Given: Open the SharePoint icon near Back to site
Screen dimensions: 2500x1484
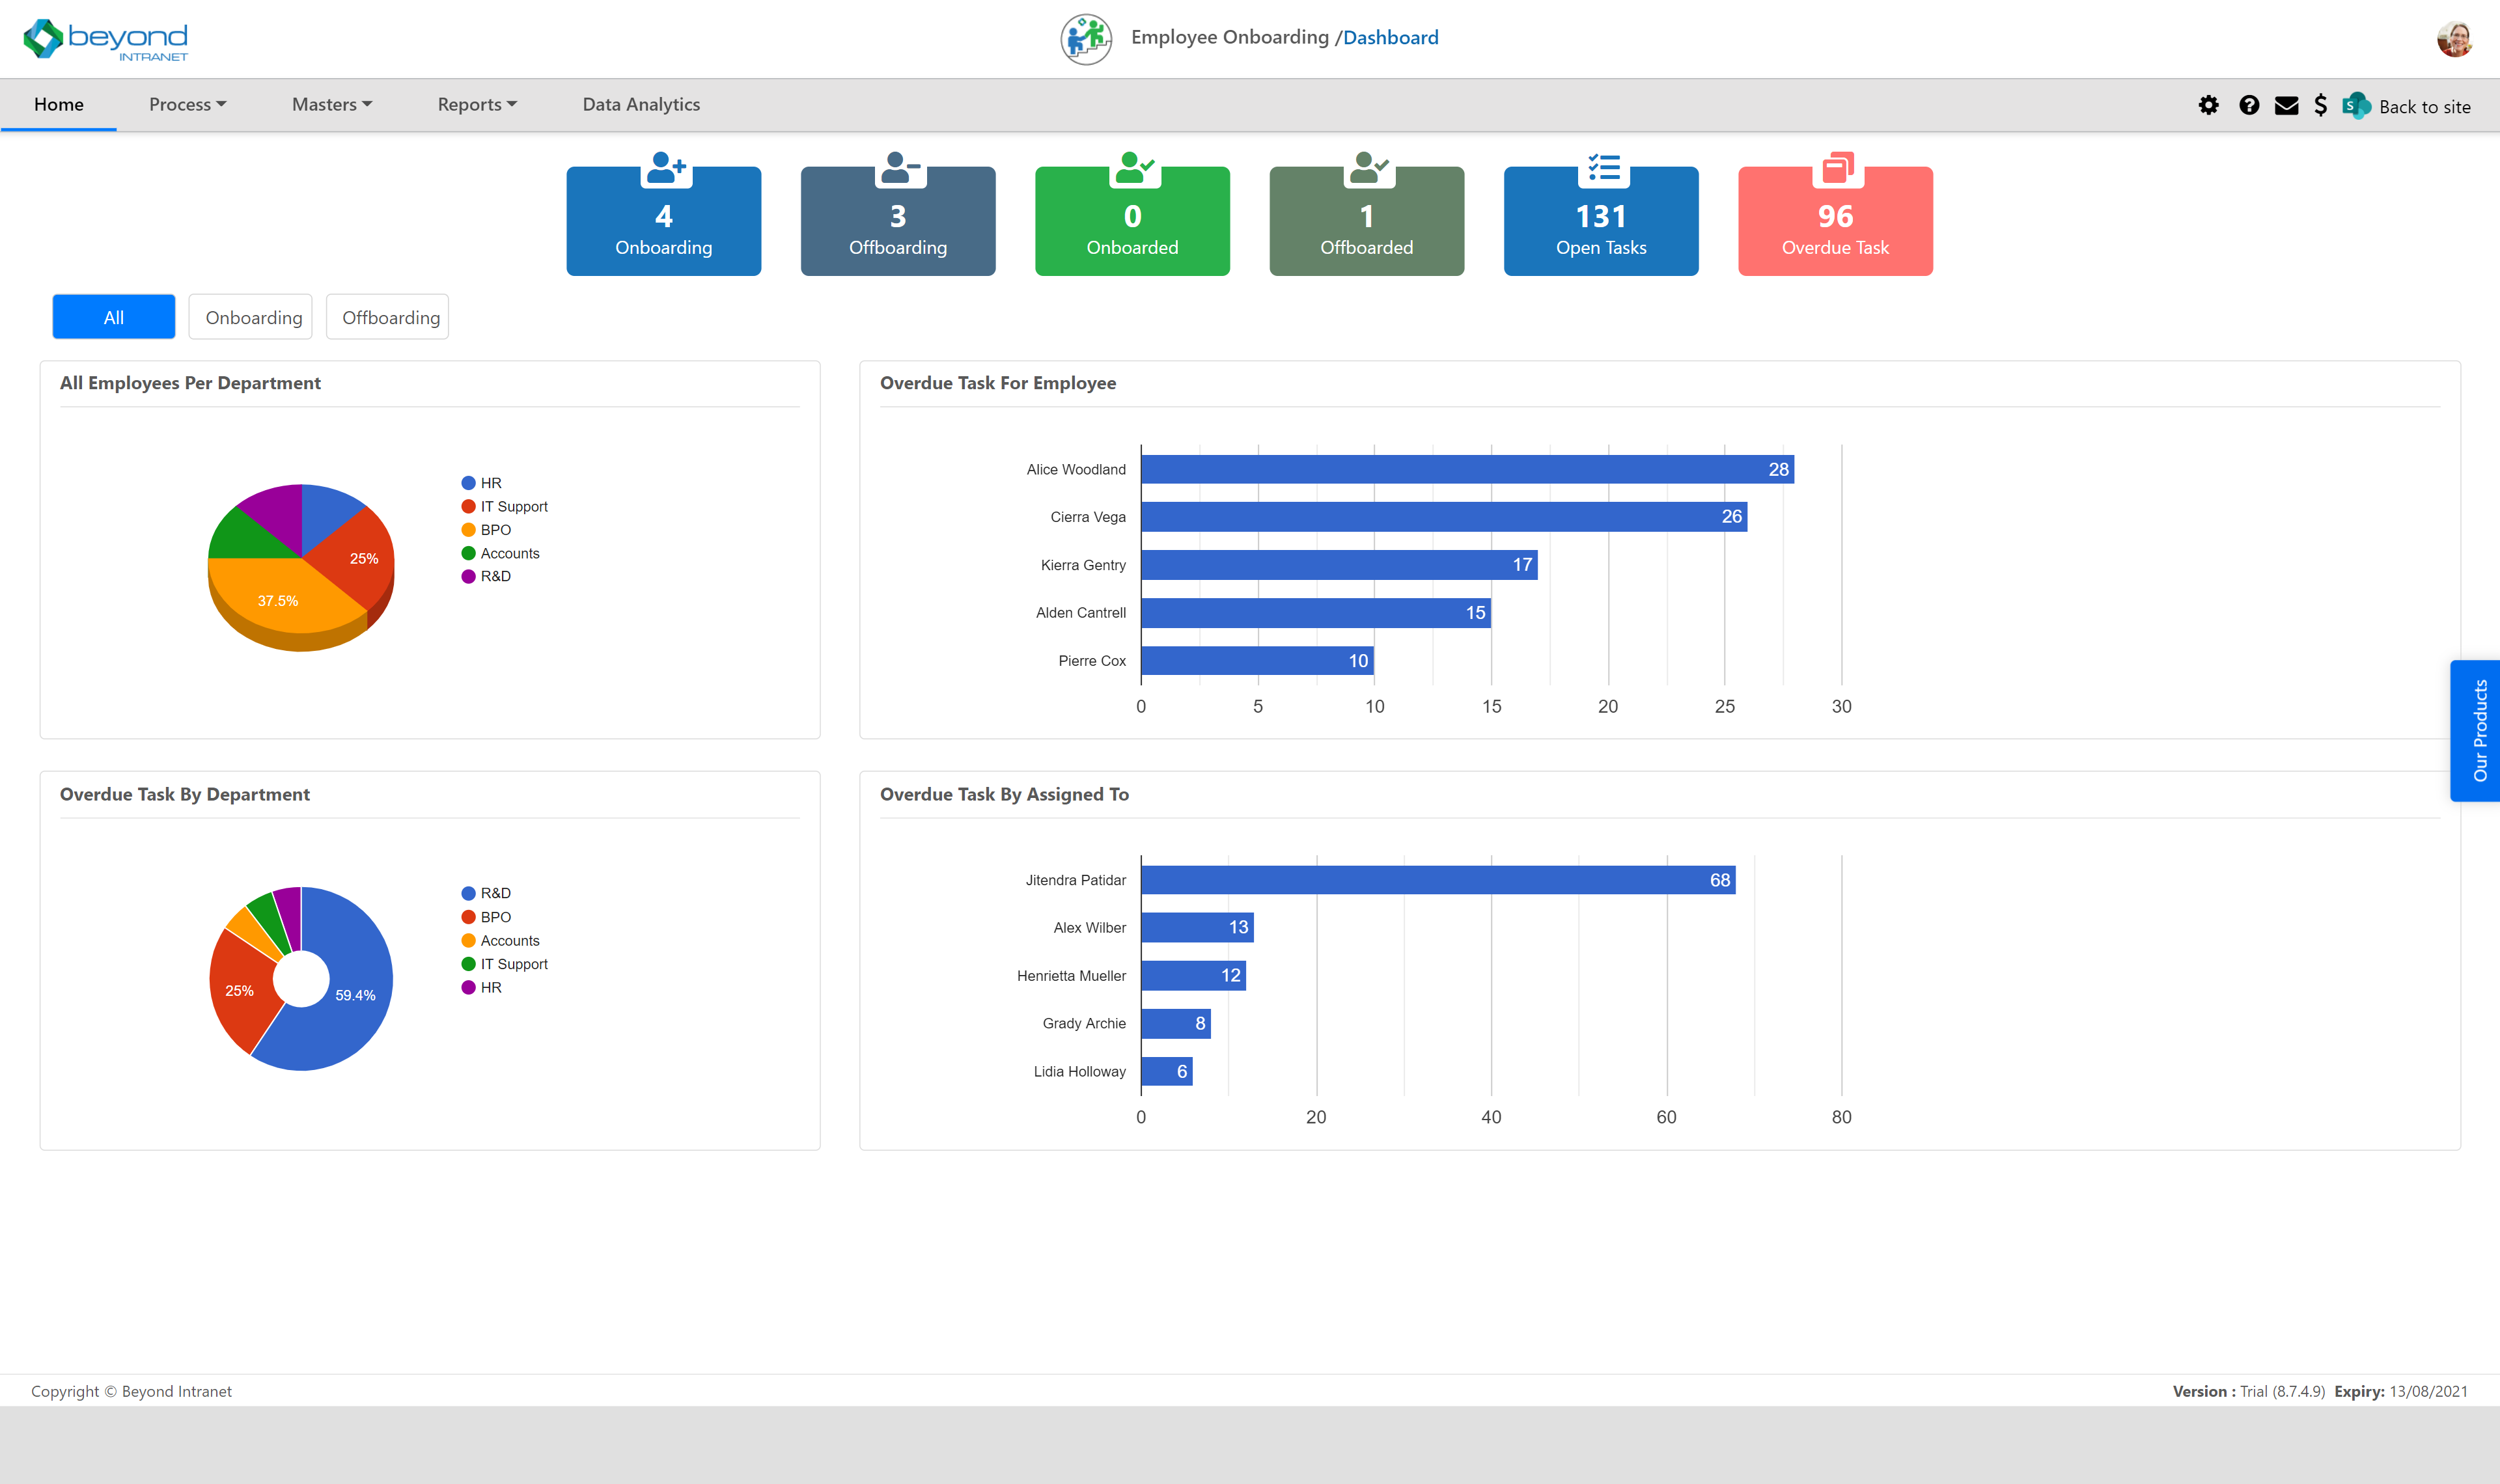Looking at the screenshot, I should click(2357, 104).
